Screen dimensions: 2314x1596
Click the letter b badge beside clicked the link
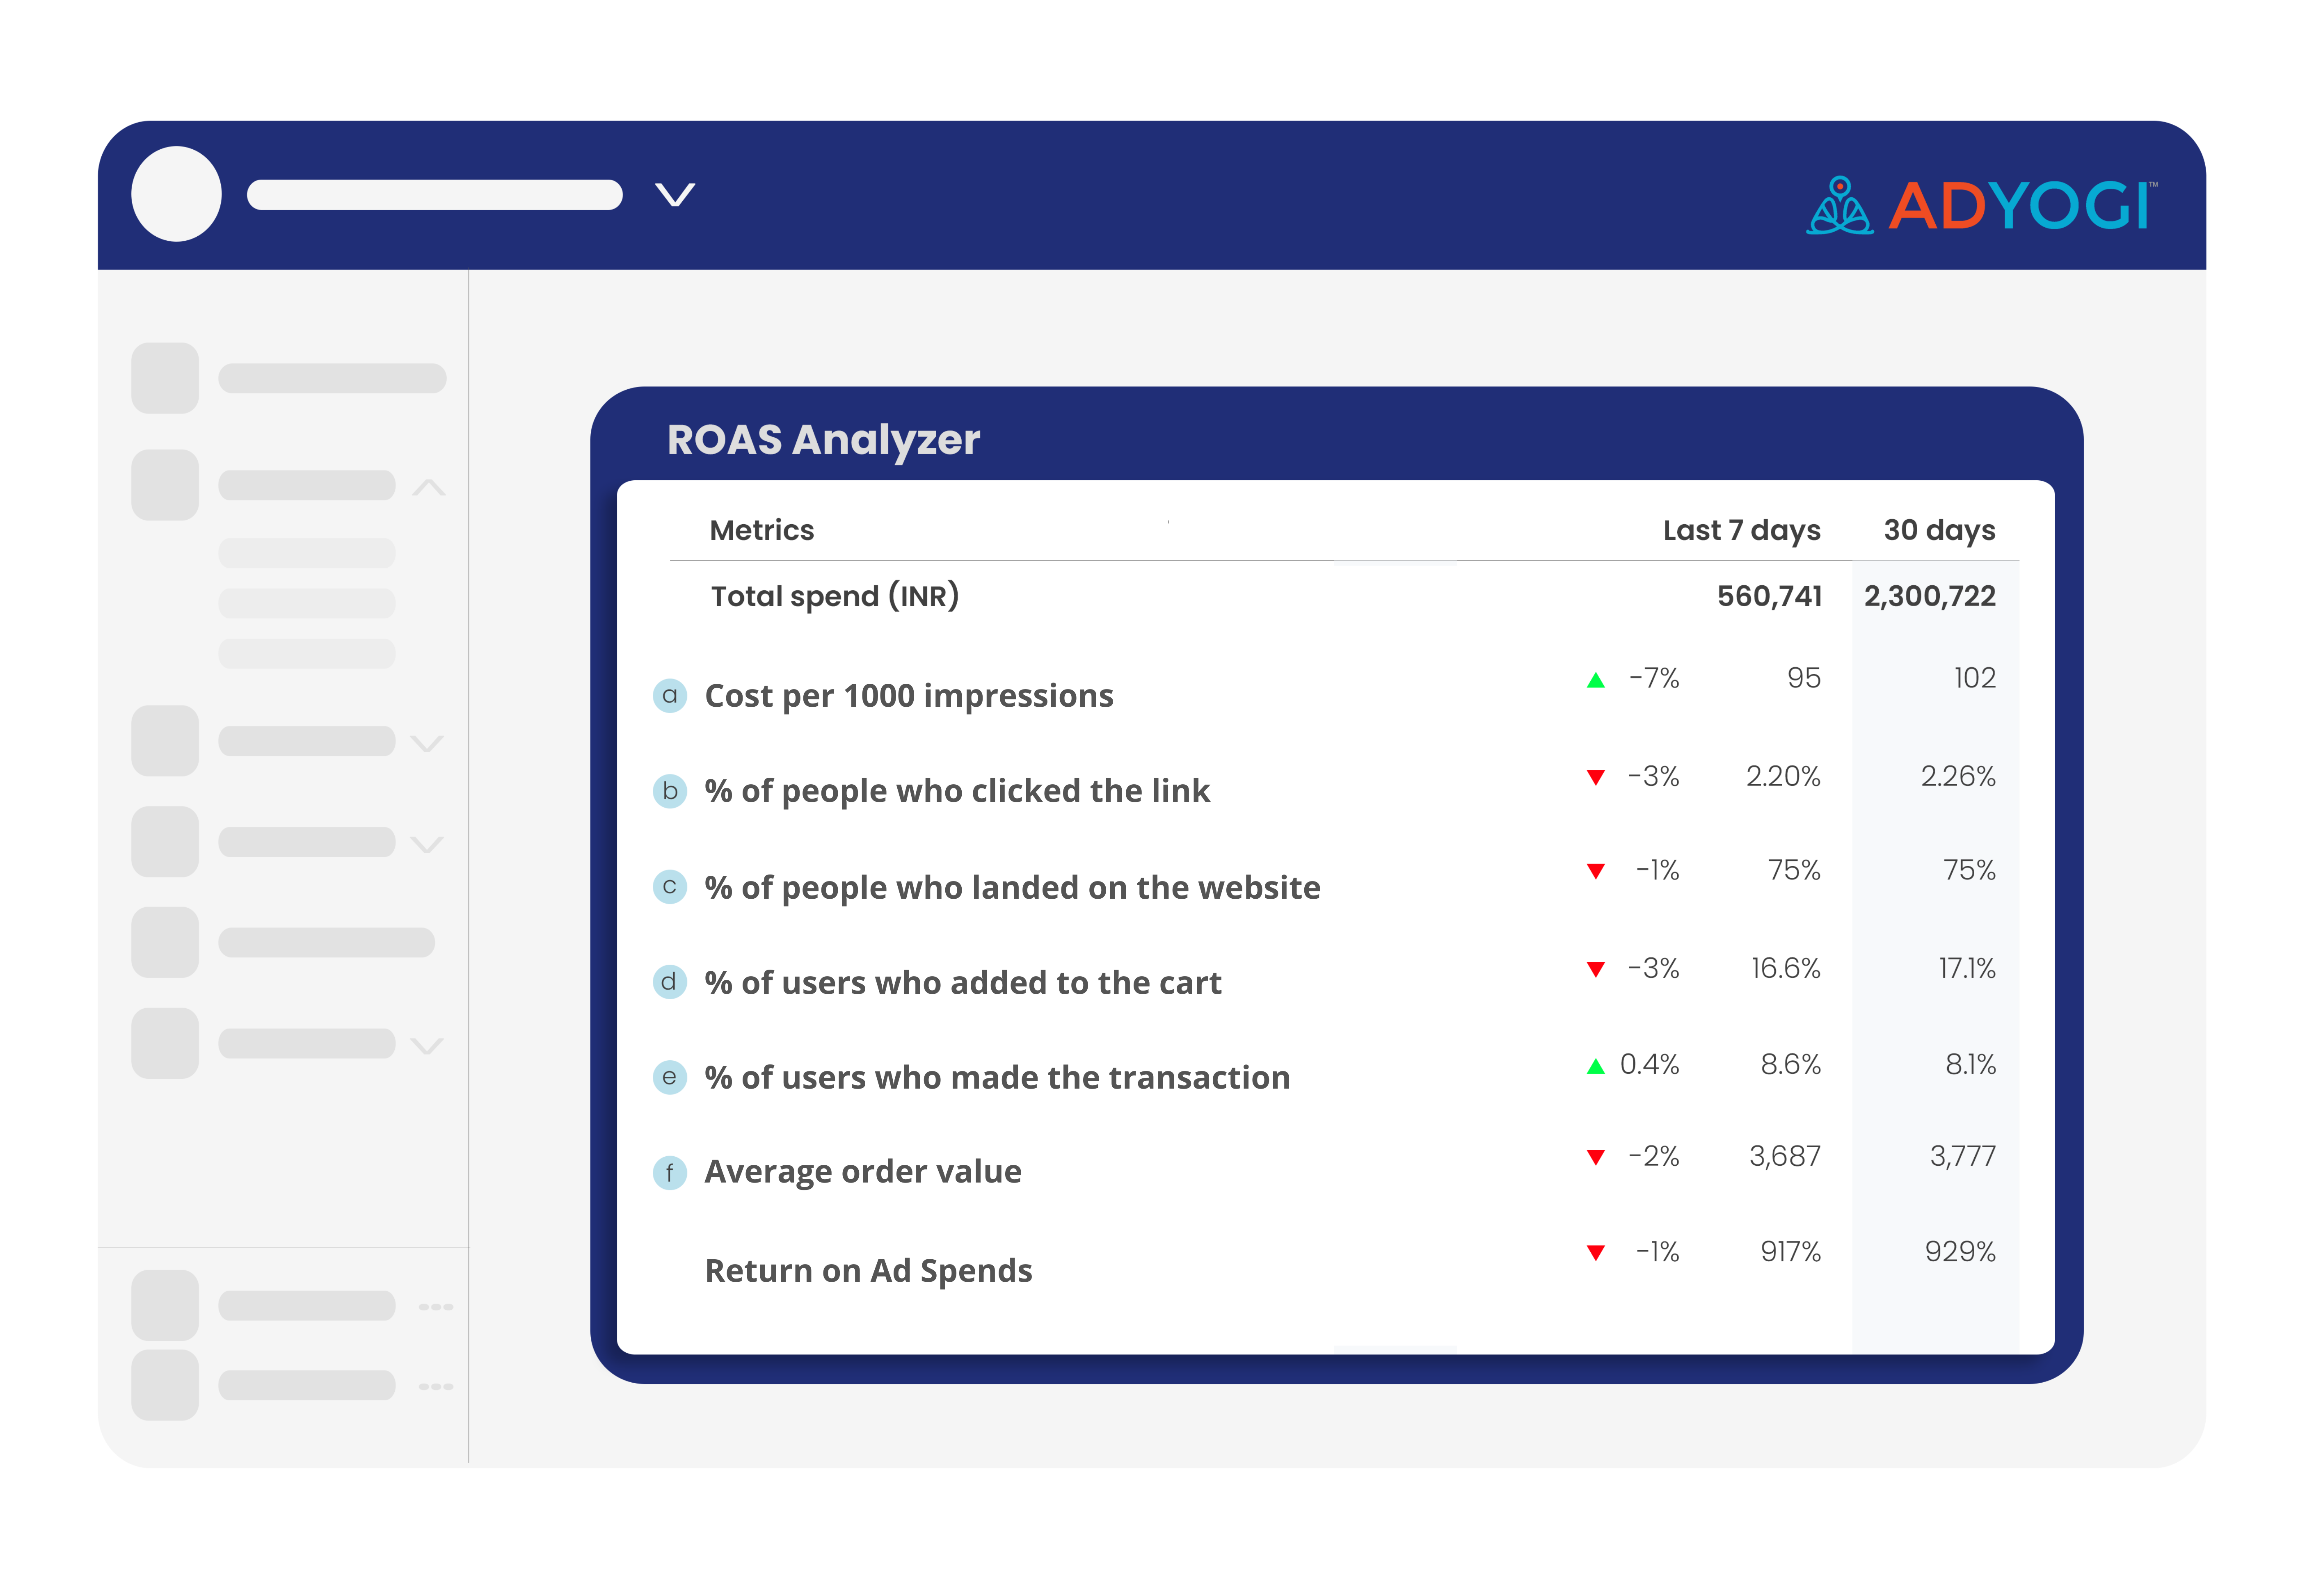[x=669, y=791]
